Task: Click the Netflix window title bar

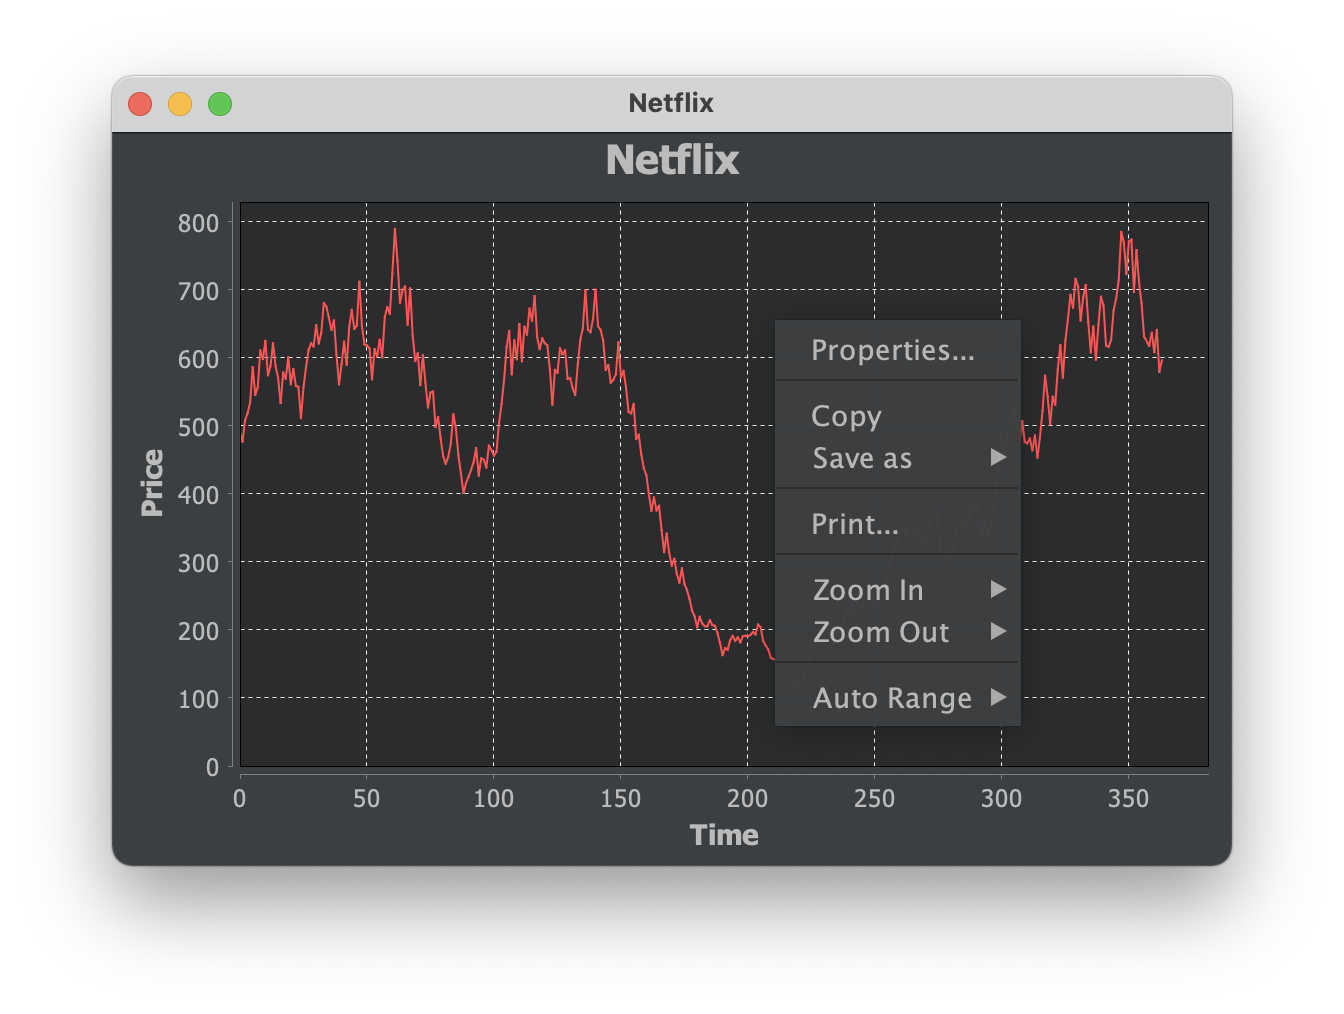Action: tap(671, 103)
